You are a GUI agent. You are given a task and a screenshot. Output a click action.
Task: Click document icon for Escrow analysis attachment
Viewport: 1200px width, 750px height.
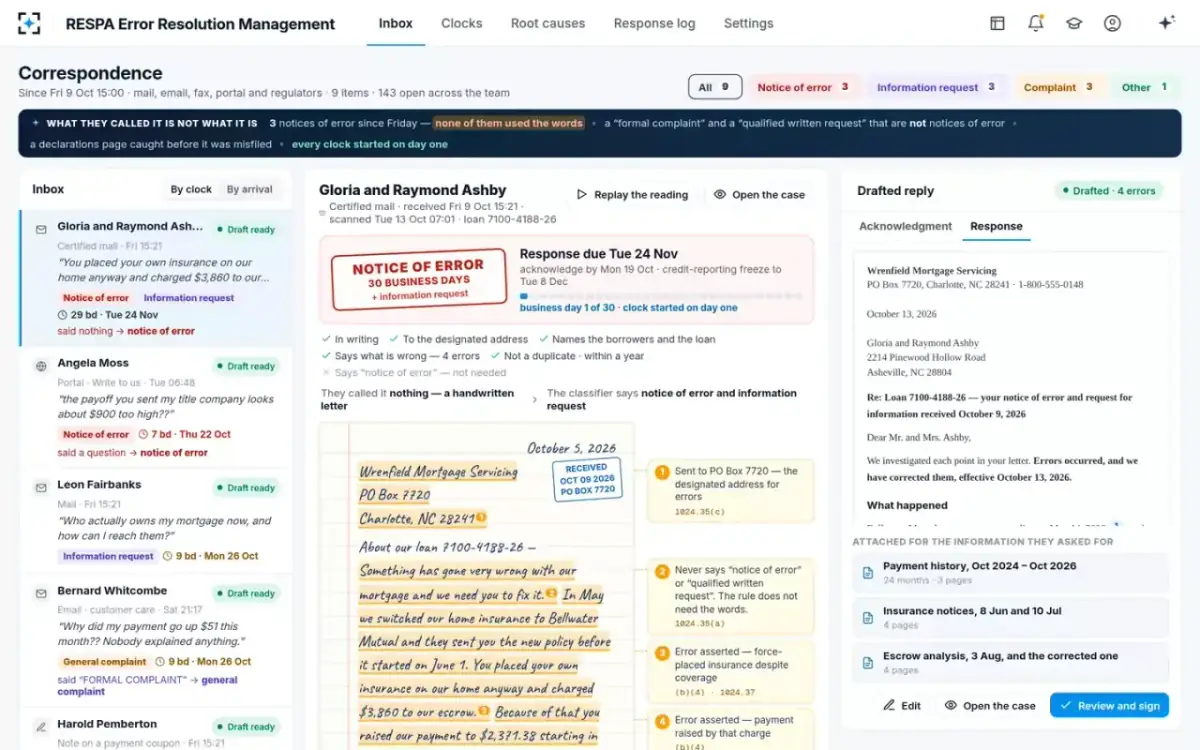[x=868, y=662]
